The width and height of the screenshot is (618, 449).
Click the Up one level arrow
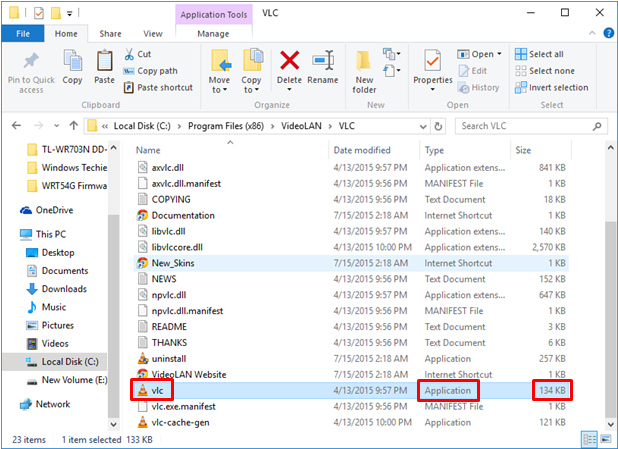pyautogui.click(x=74, y=126)
